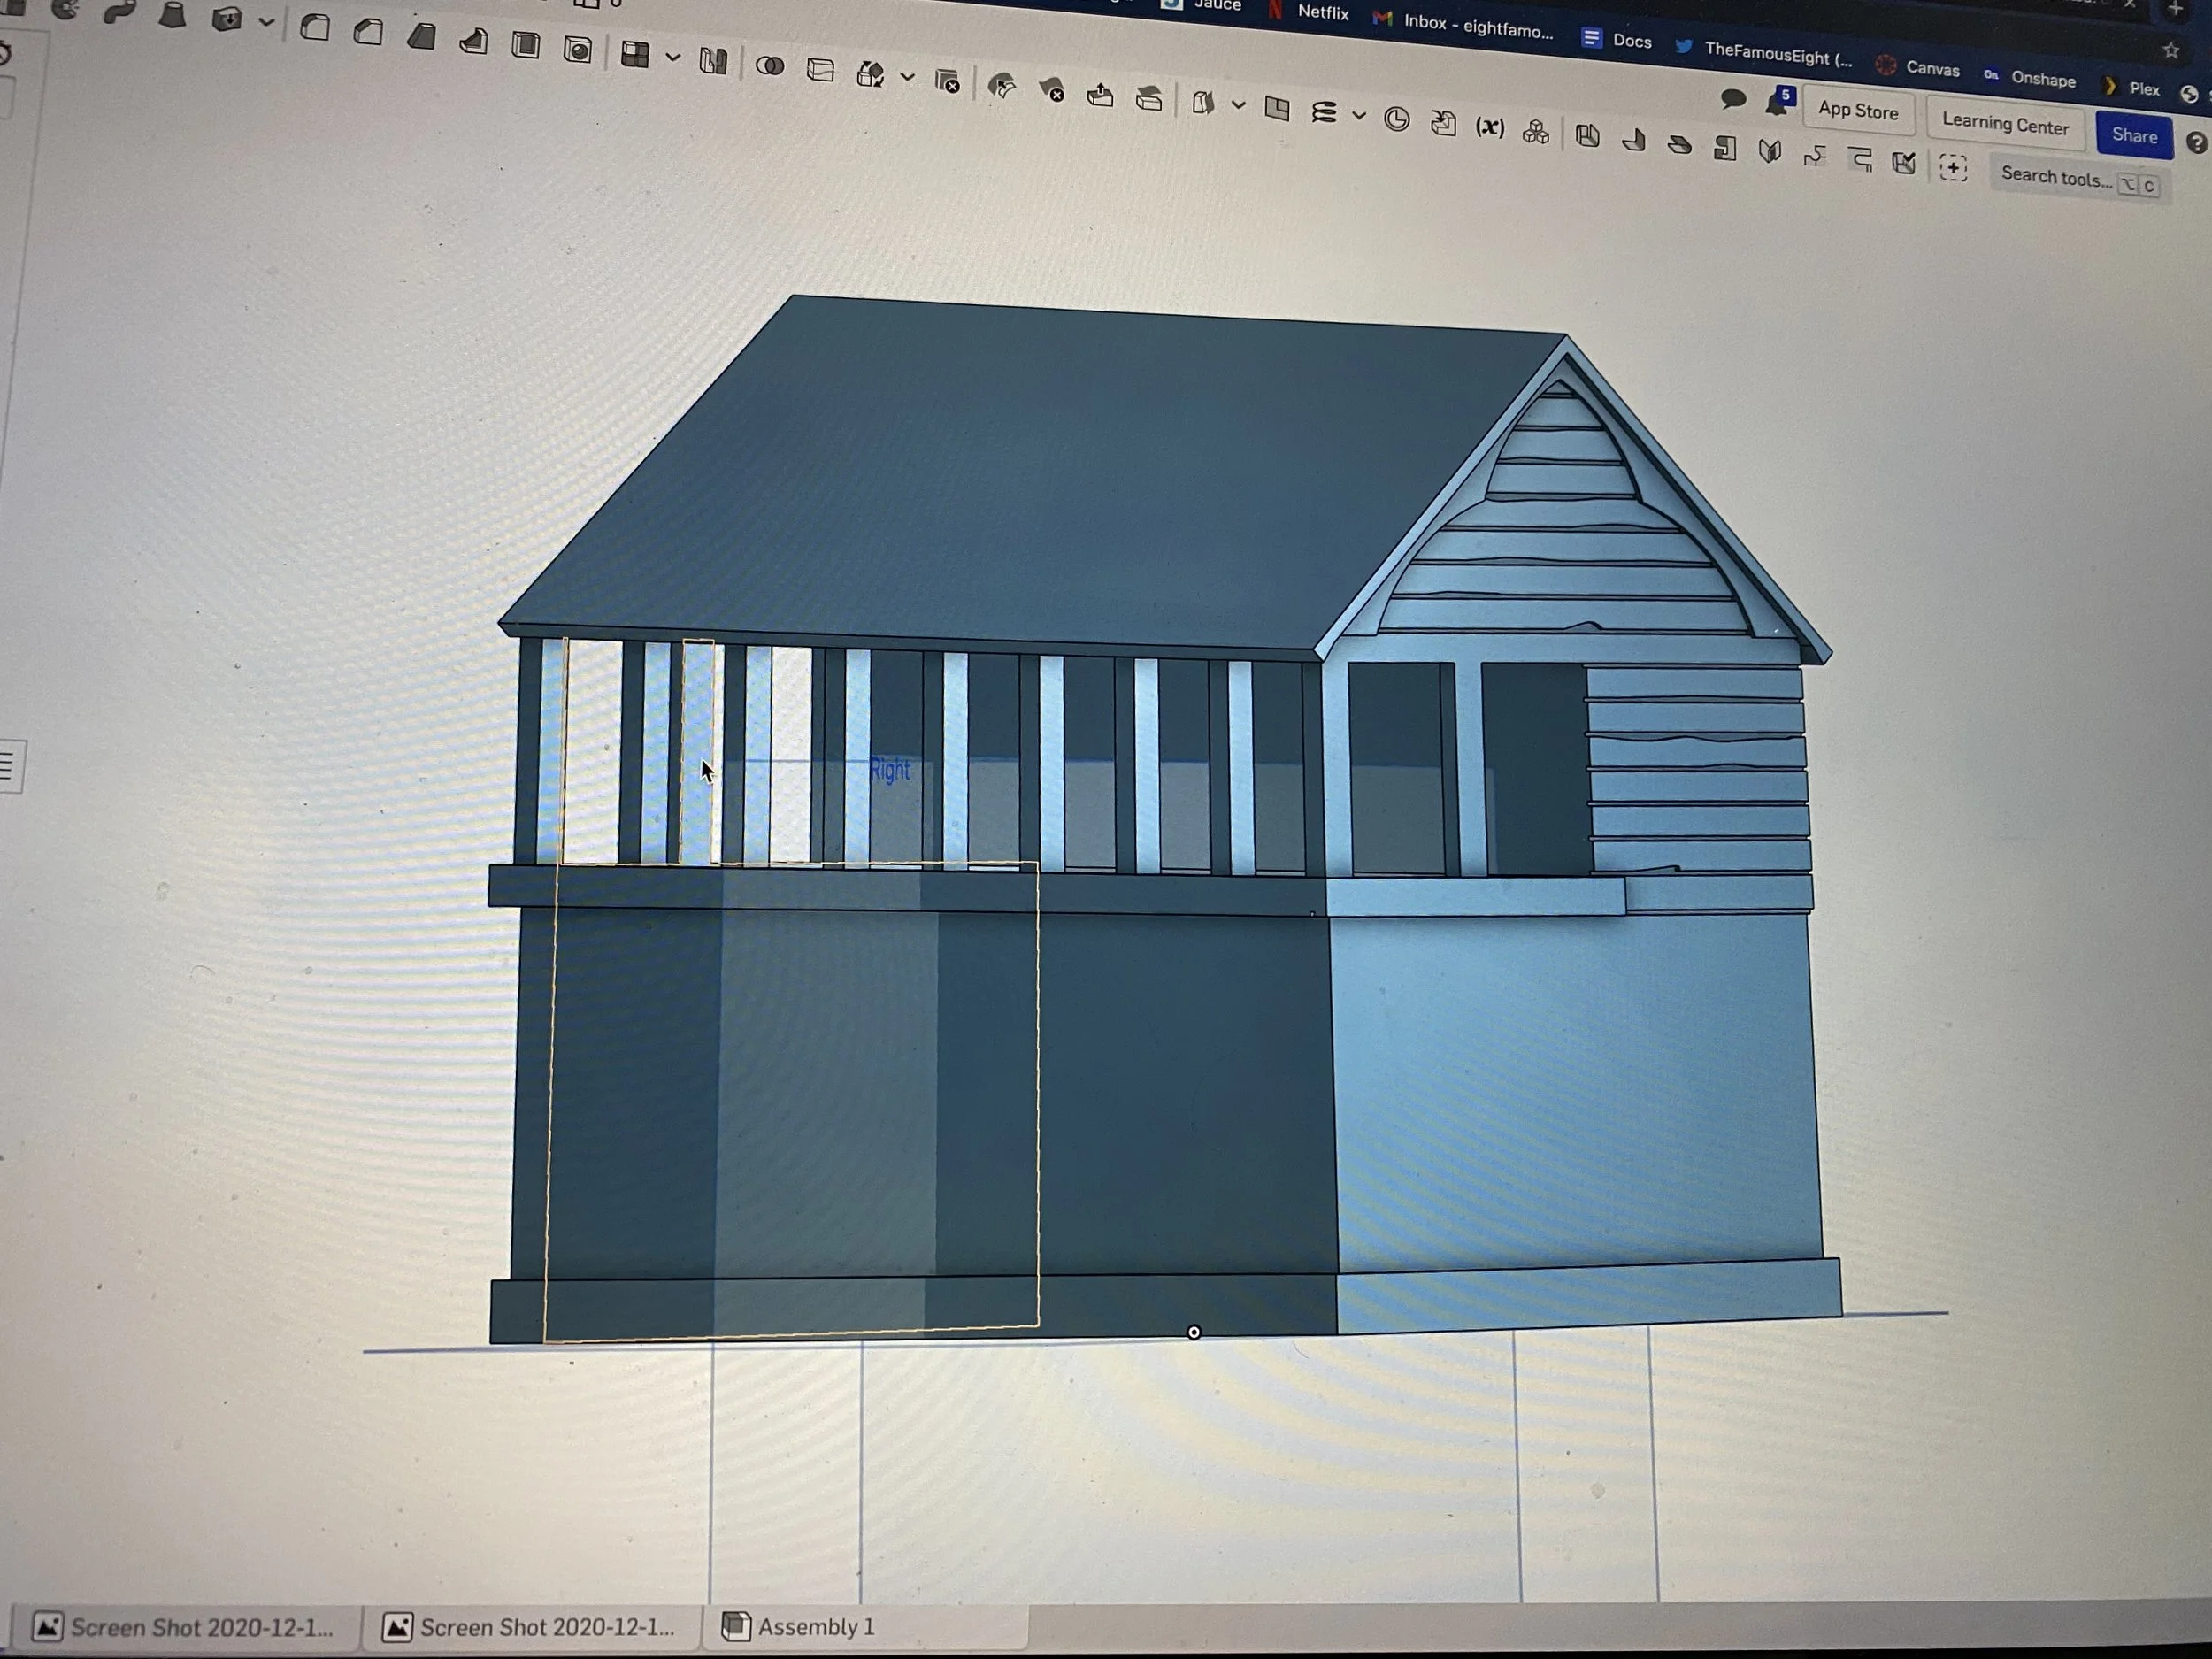
Task: Select the Helix tool
Action: (1324, 112)
